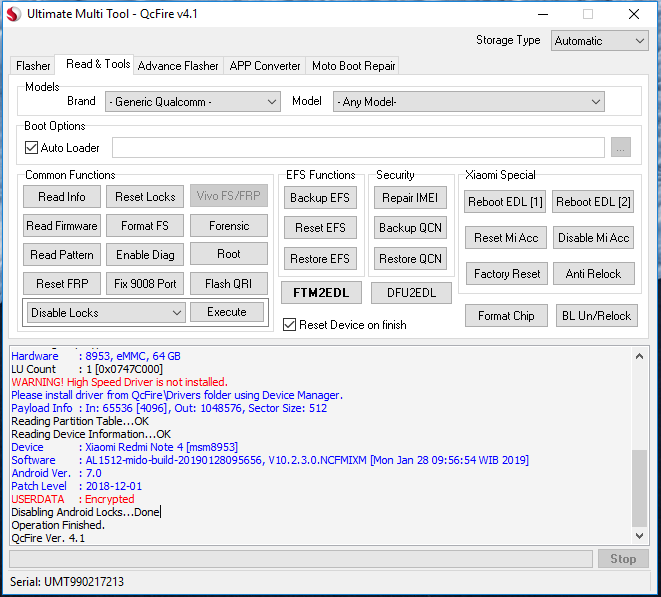
Task: Click the Xiaomi Factory Reset button
Action: click(x=507, y=274)
